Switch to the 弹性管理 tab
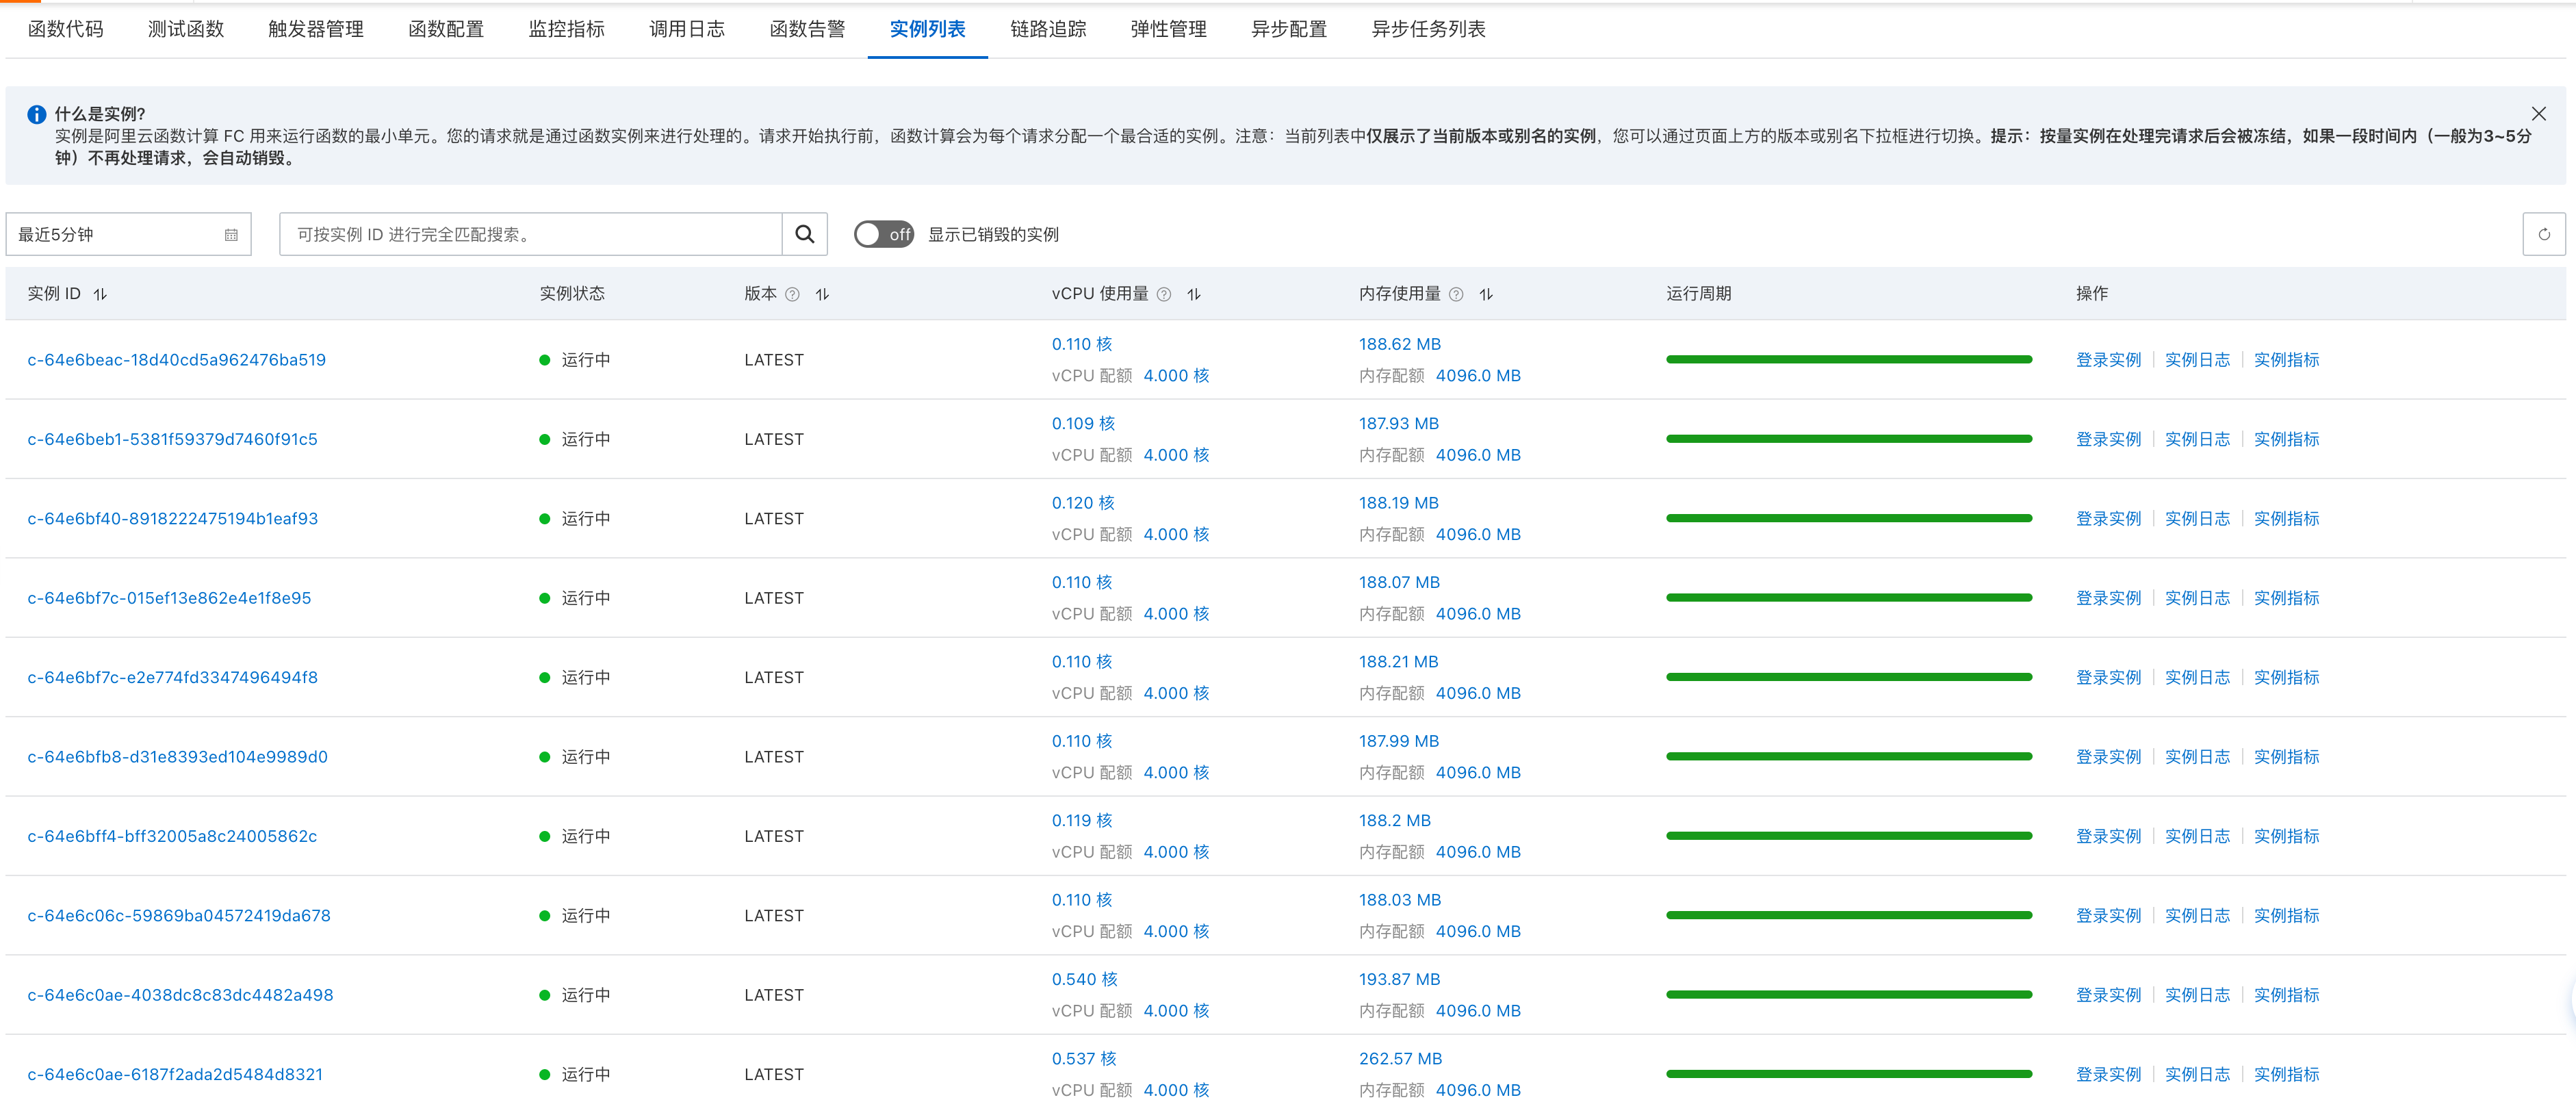The width and height of the screenshot is (2576, 1102). click(1168, 29)
